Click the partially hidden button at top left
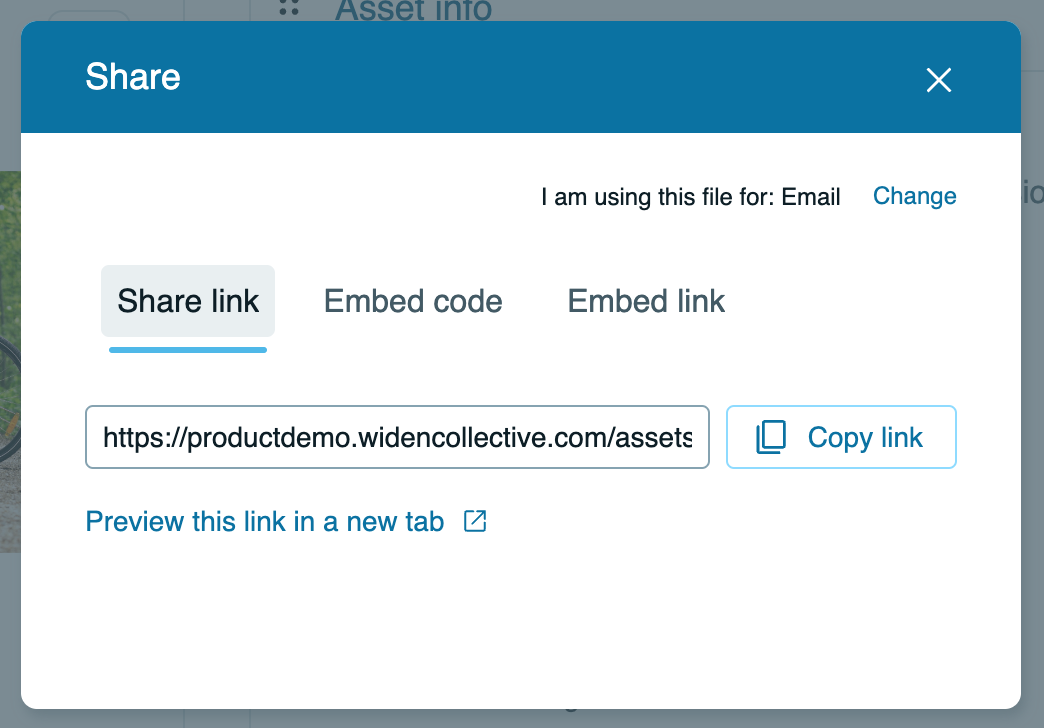 [x=88, y=15]
